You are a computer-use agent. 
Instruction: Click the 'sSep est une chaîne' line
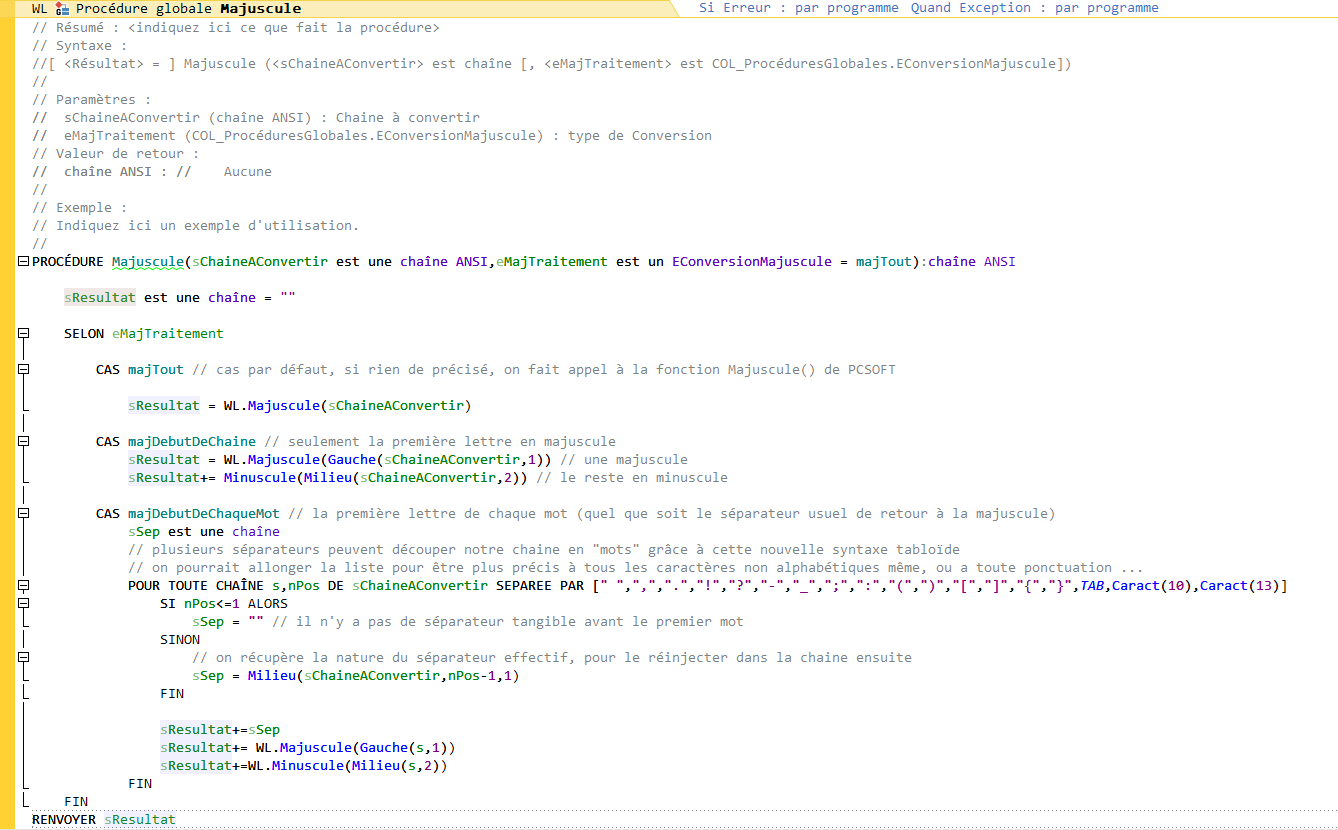pos(204,532)
